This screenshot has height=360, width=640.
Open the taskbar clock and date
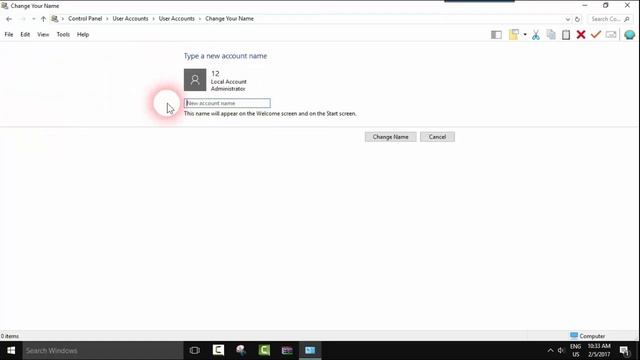point(599,351)
